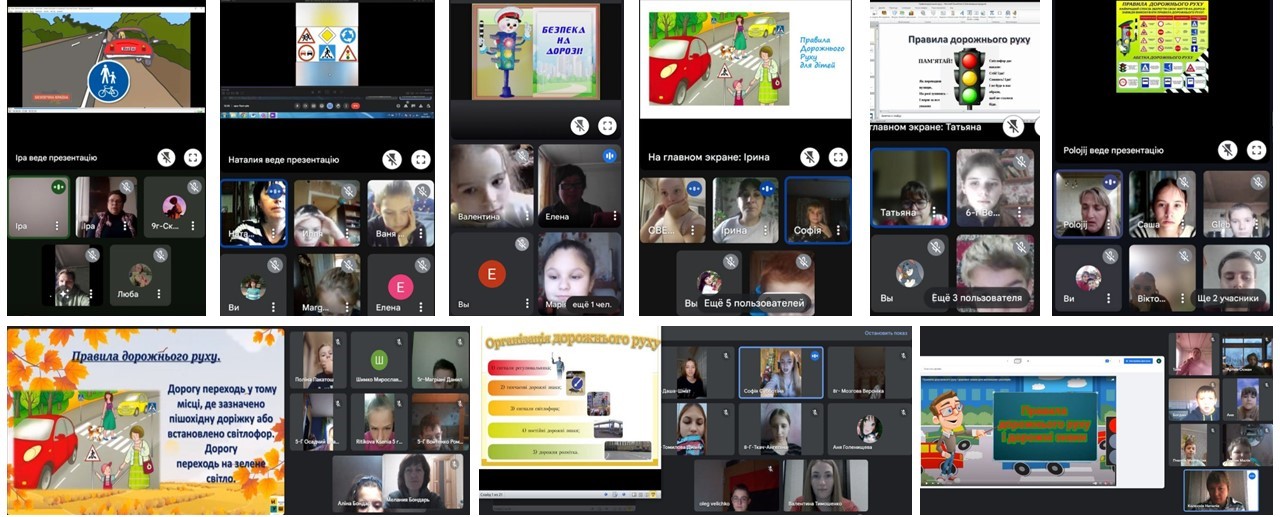Show more via 'Ещё 5 пользователей'

(x=755, y=302)
